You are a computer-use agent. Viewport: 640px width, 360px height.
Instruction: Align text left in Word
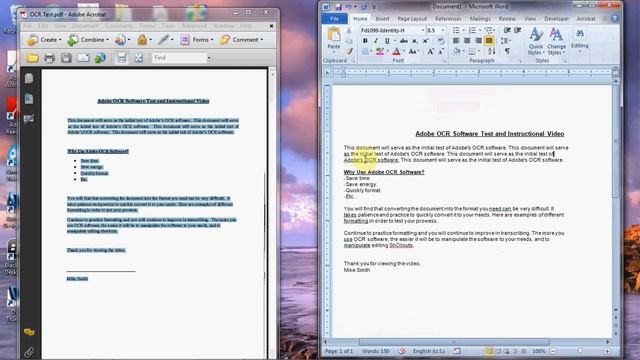point(456,40)
